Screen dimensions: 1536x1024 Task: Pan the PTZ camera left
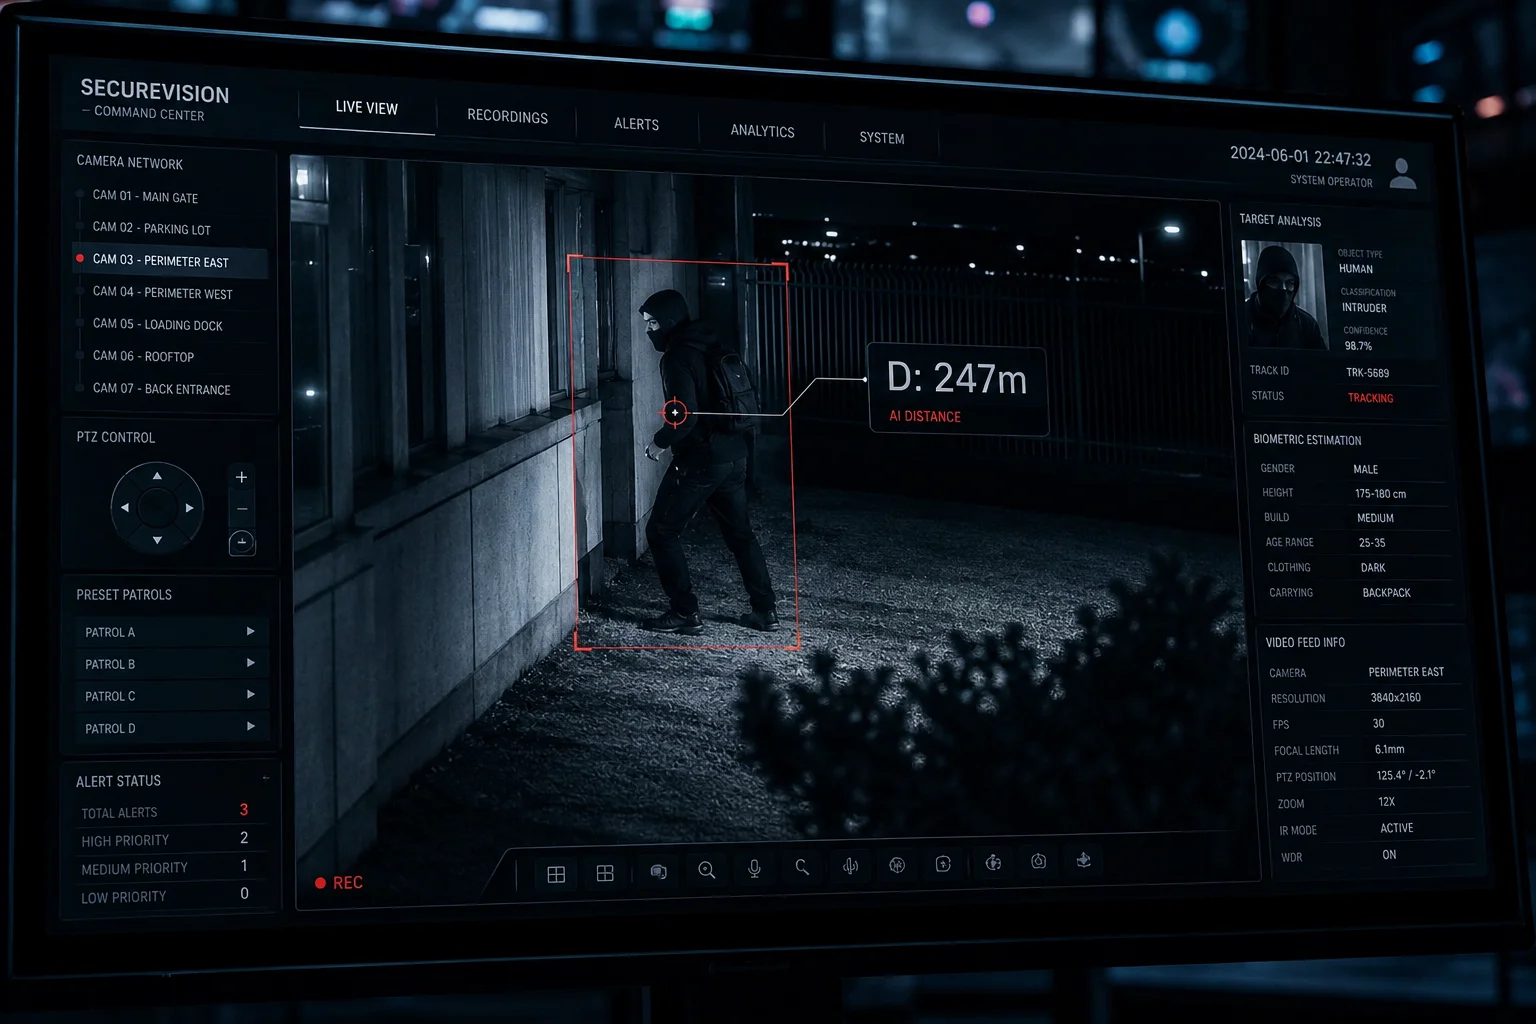[x=125, y=507]
